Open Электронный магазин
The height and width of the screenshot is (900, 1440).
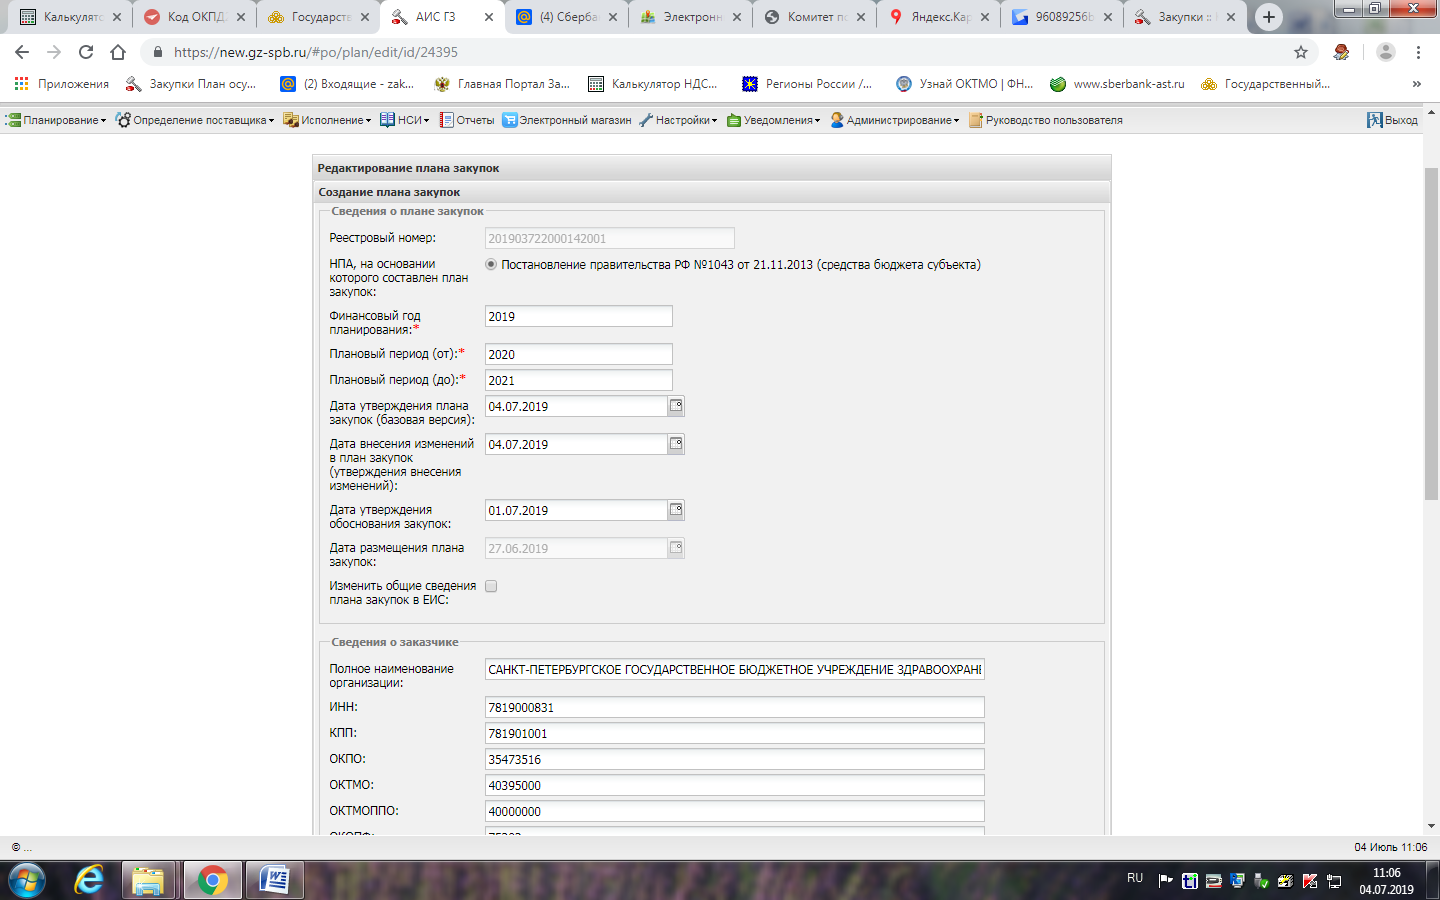point(567,120)
